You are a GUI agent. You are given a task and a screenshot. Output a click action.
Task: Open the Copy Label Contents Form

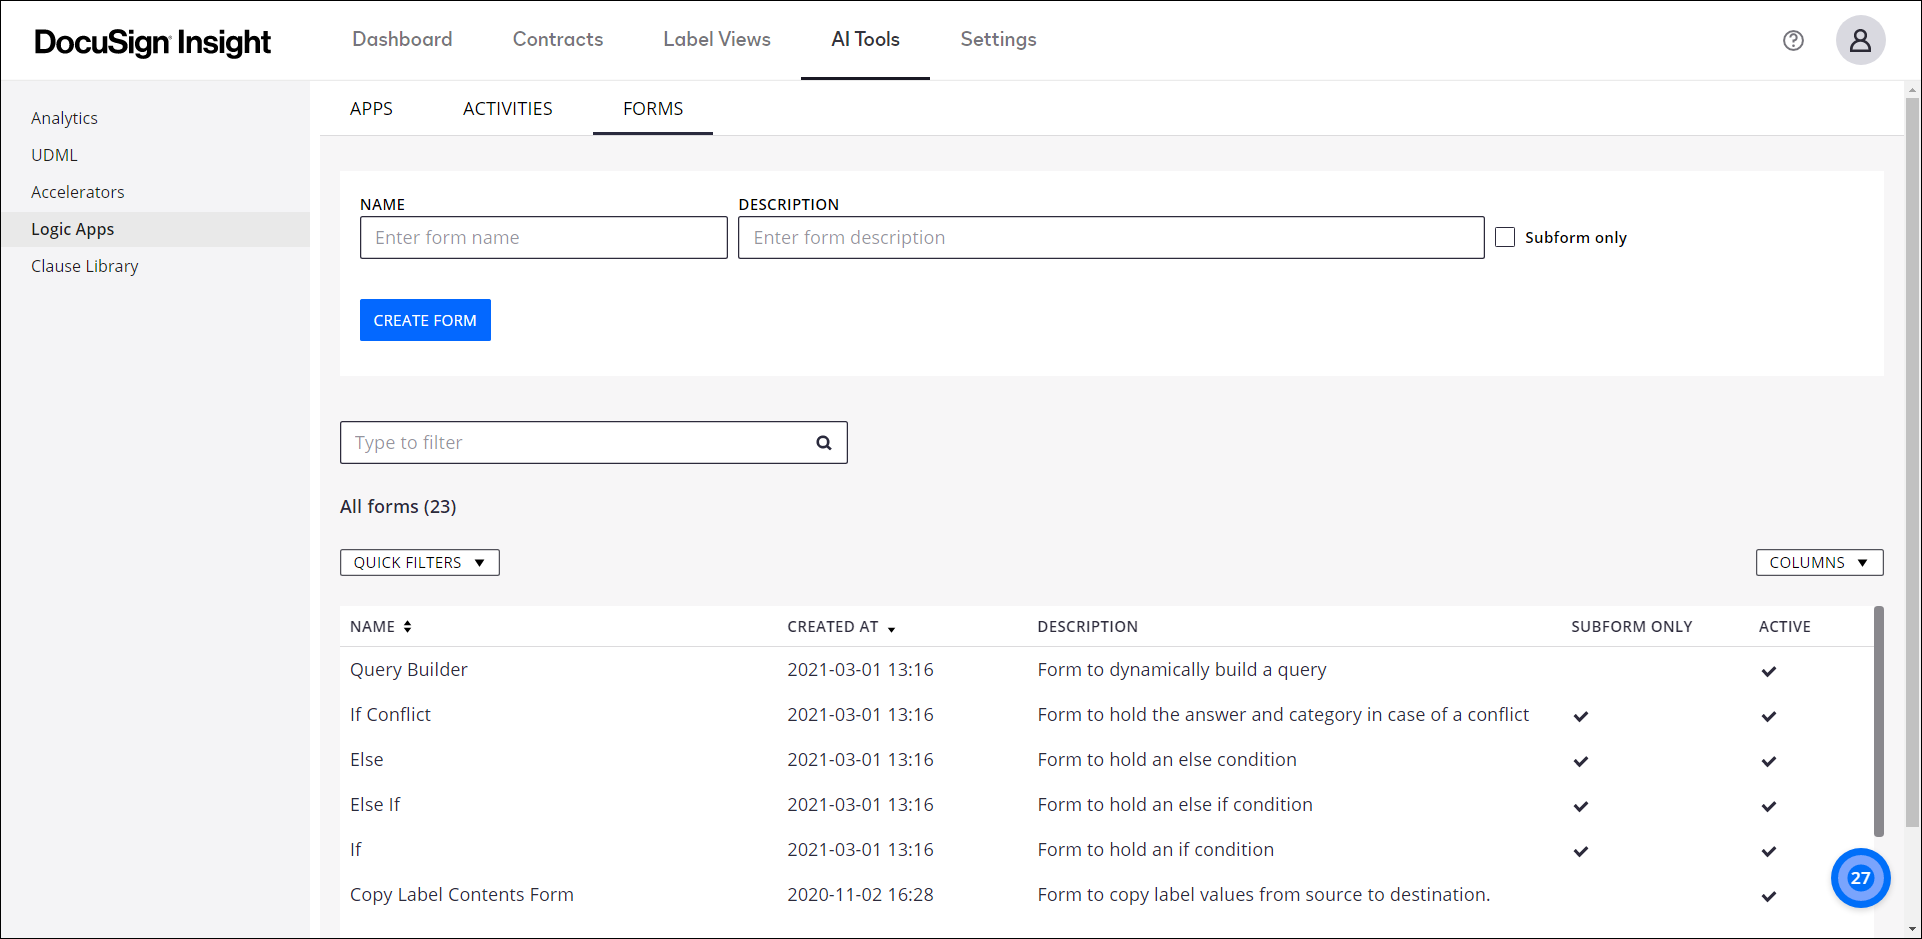tap(462, 895)
